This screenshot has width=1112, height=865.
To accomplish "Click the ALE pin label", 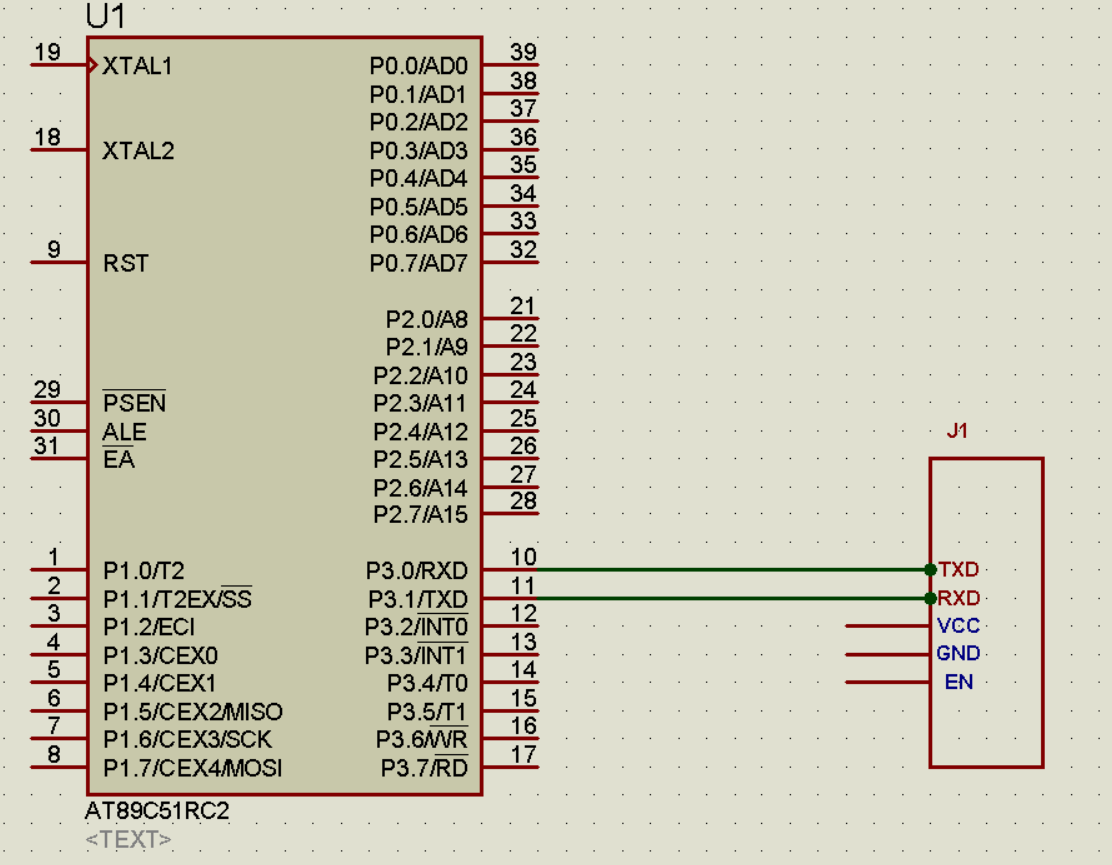I will [x=124, y=432].
